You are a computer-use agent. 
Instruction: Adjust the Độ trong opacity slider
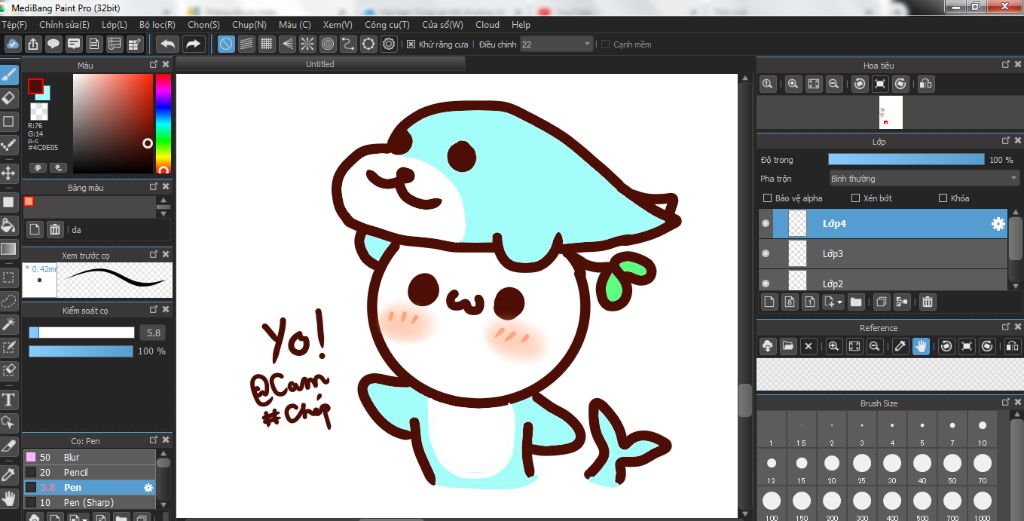906,159
